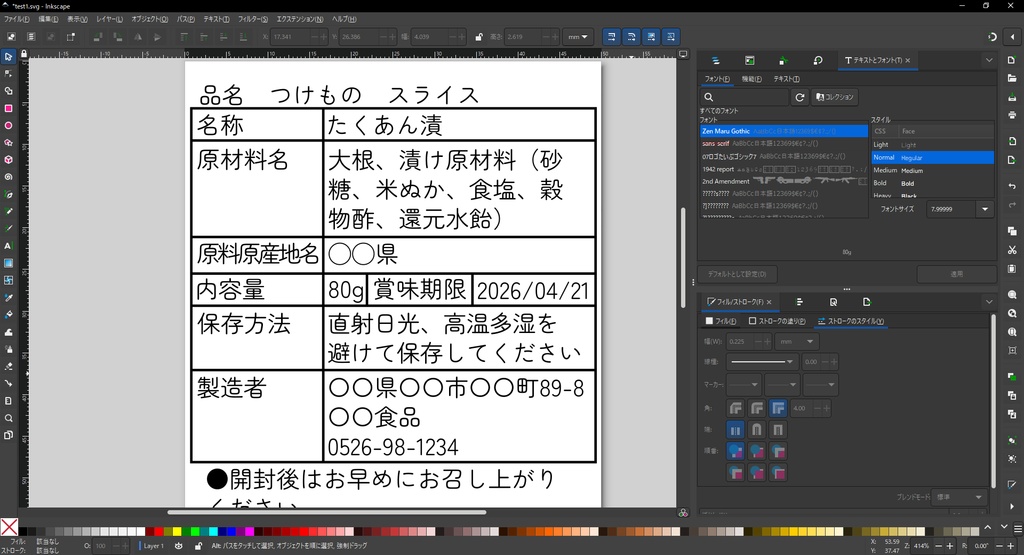This screenshot has width=1024, height=555.
Task: Toggle the miter join corner button
Action: pyautogui.click(x=778, y=409)
